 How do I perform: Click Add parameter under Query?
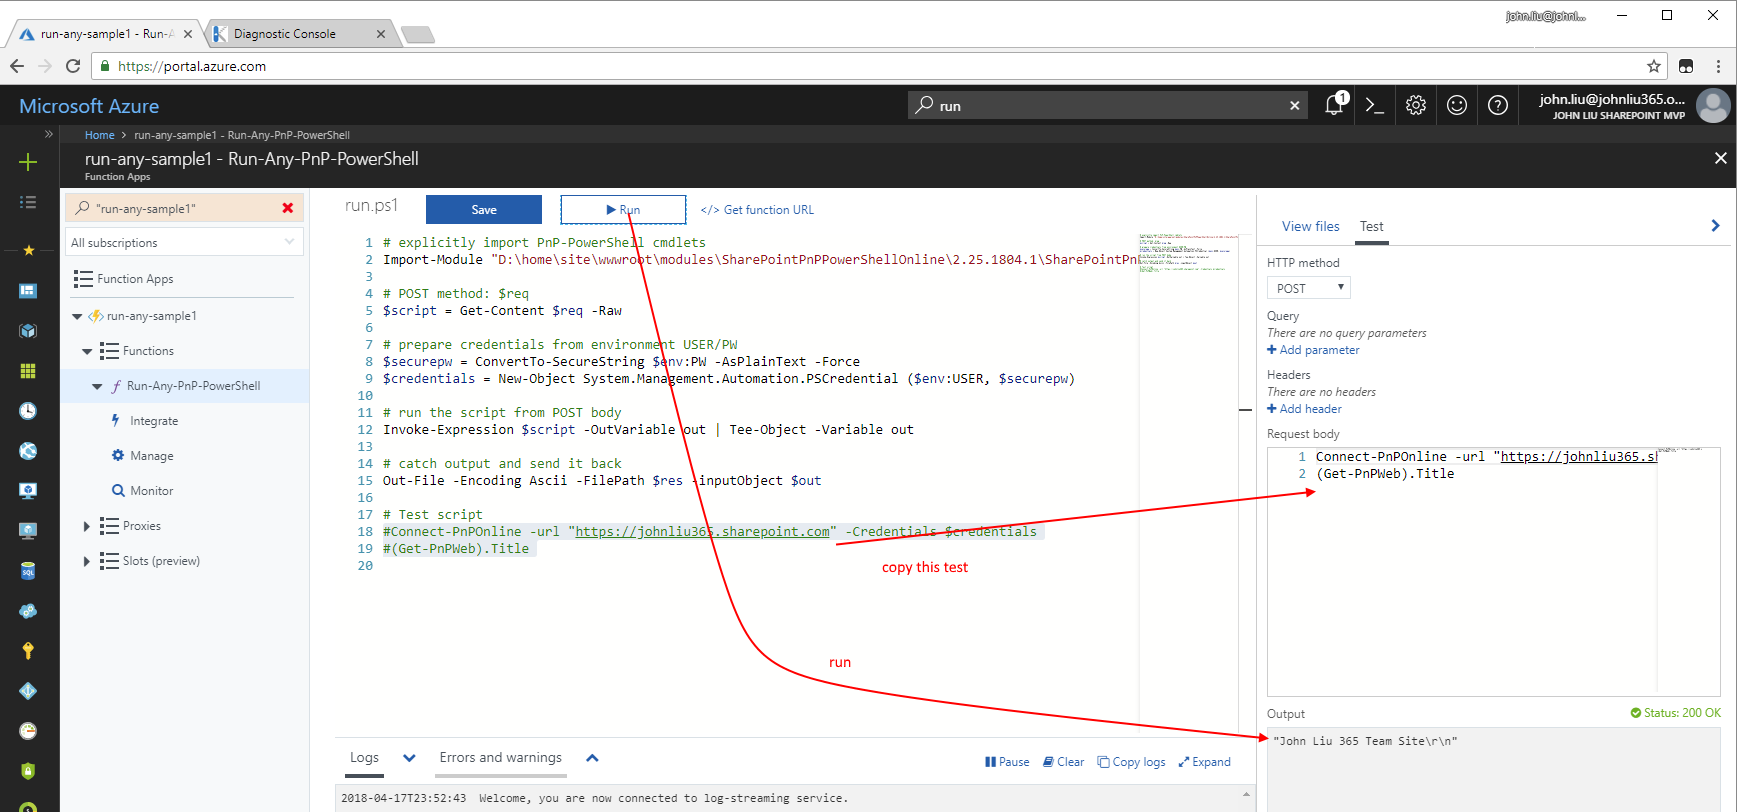pos(1313,350)
